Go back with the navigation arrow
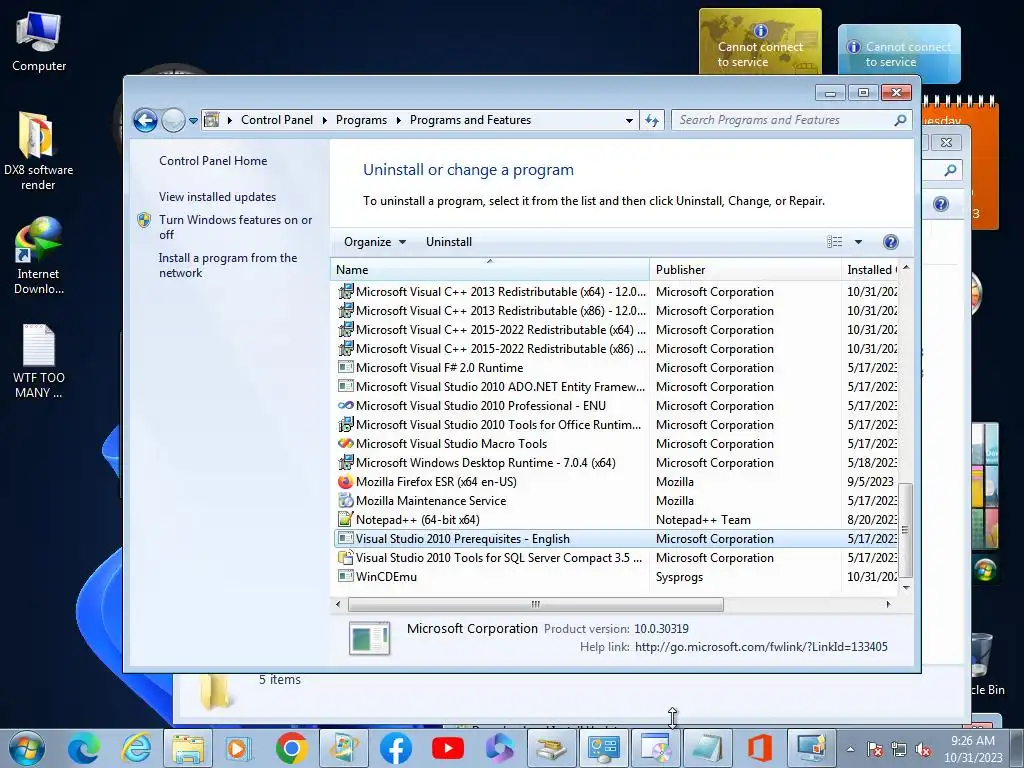This screenshot has width=1024, height=768. tap(145, 120)
